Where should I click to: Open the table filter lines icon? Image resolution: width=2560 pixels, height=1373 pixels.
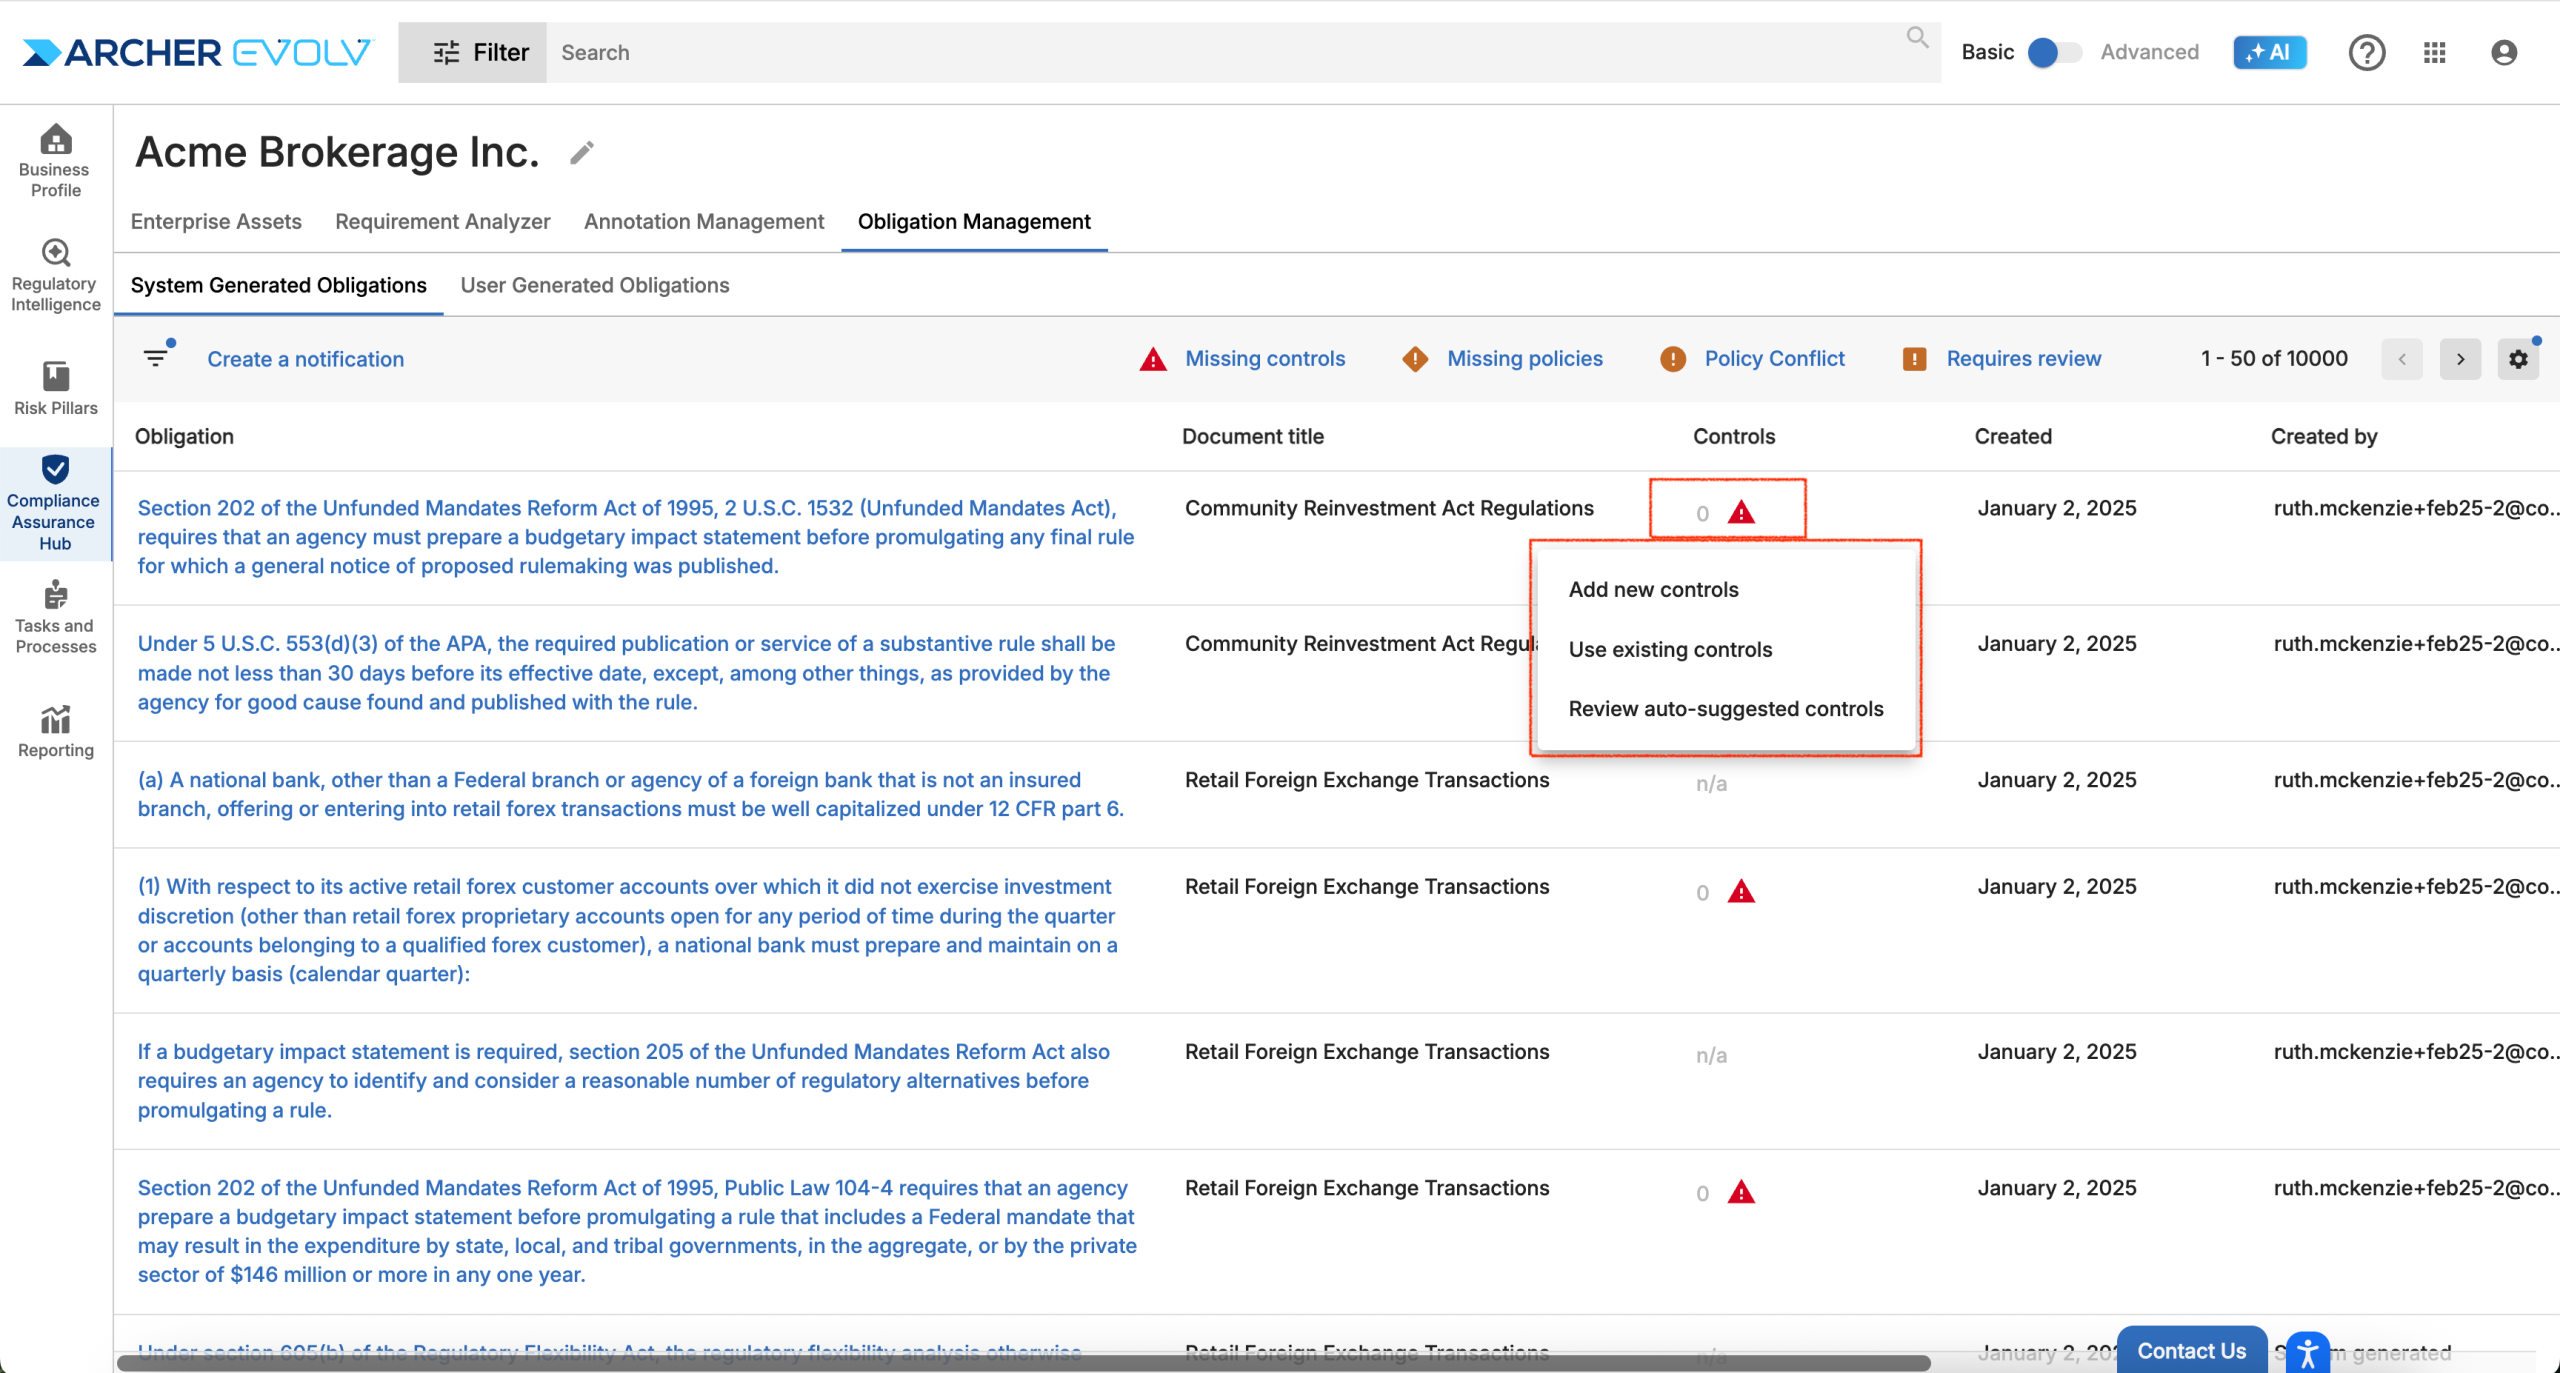point(156,357)
